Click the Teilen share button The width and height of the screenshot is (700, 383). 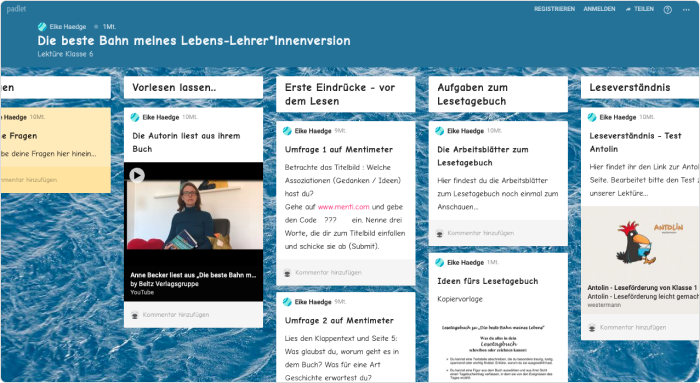640,9
